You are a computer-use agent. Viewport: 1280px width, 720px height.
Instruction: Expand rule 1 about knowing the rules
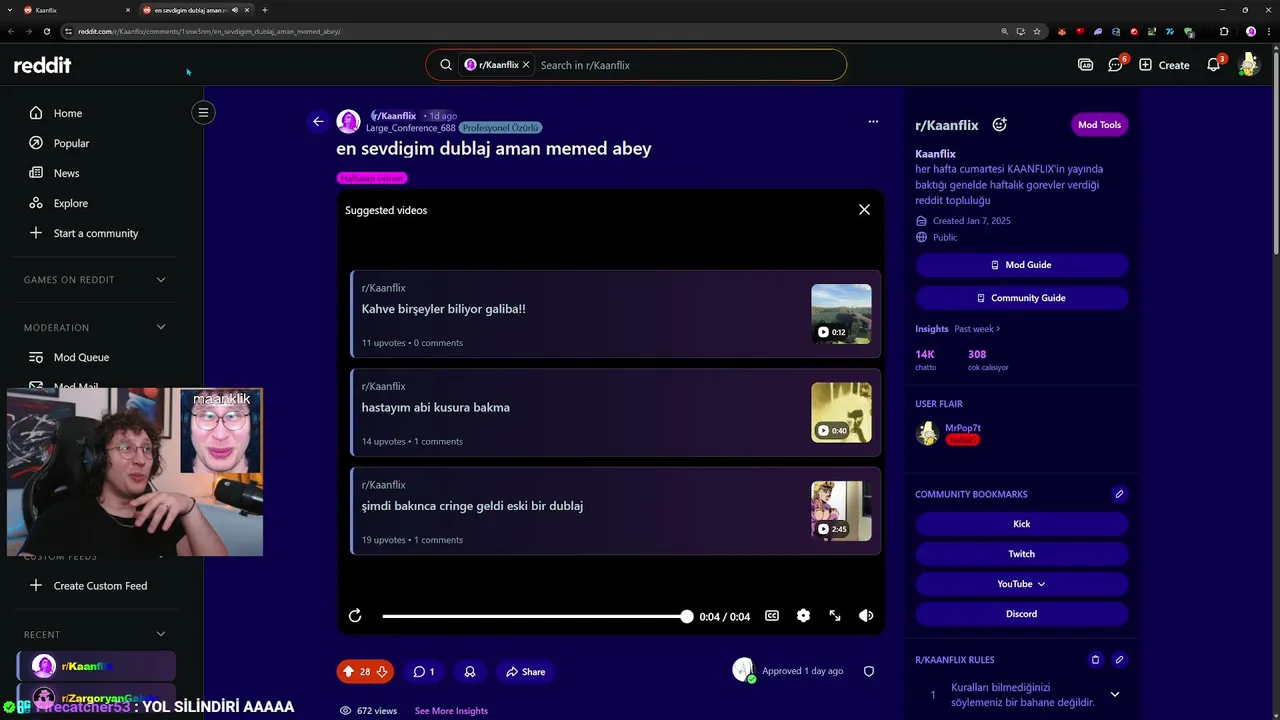[1115, 695]
